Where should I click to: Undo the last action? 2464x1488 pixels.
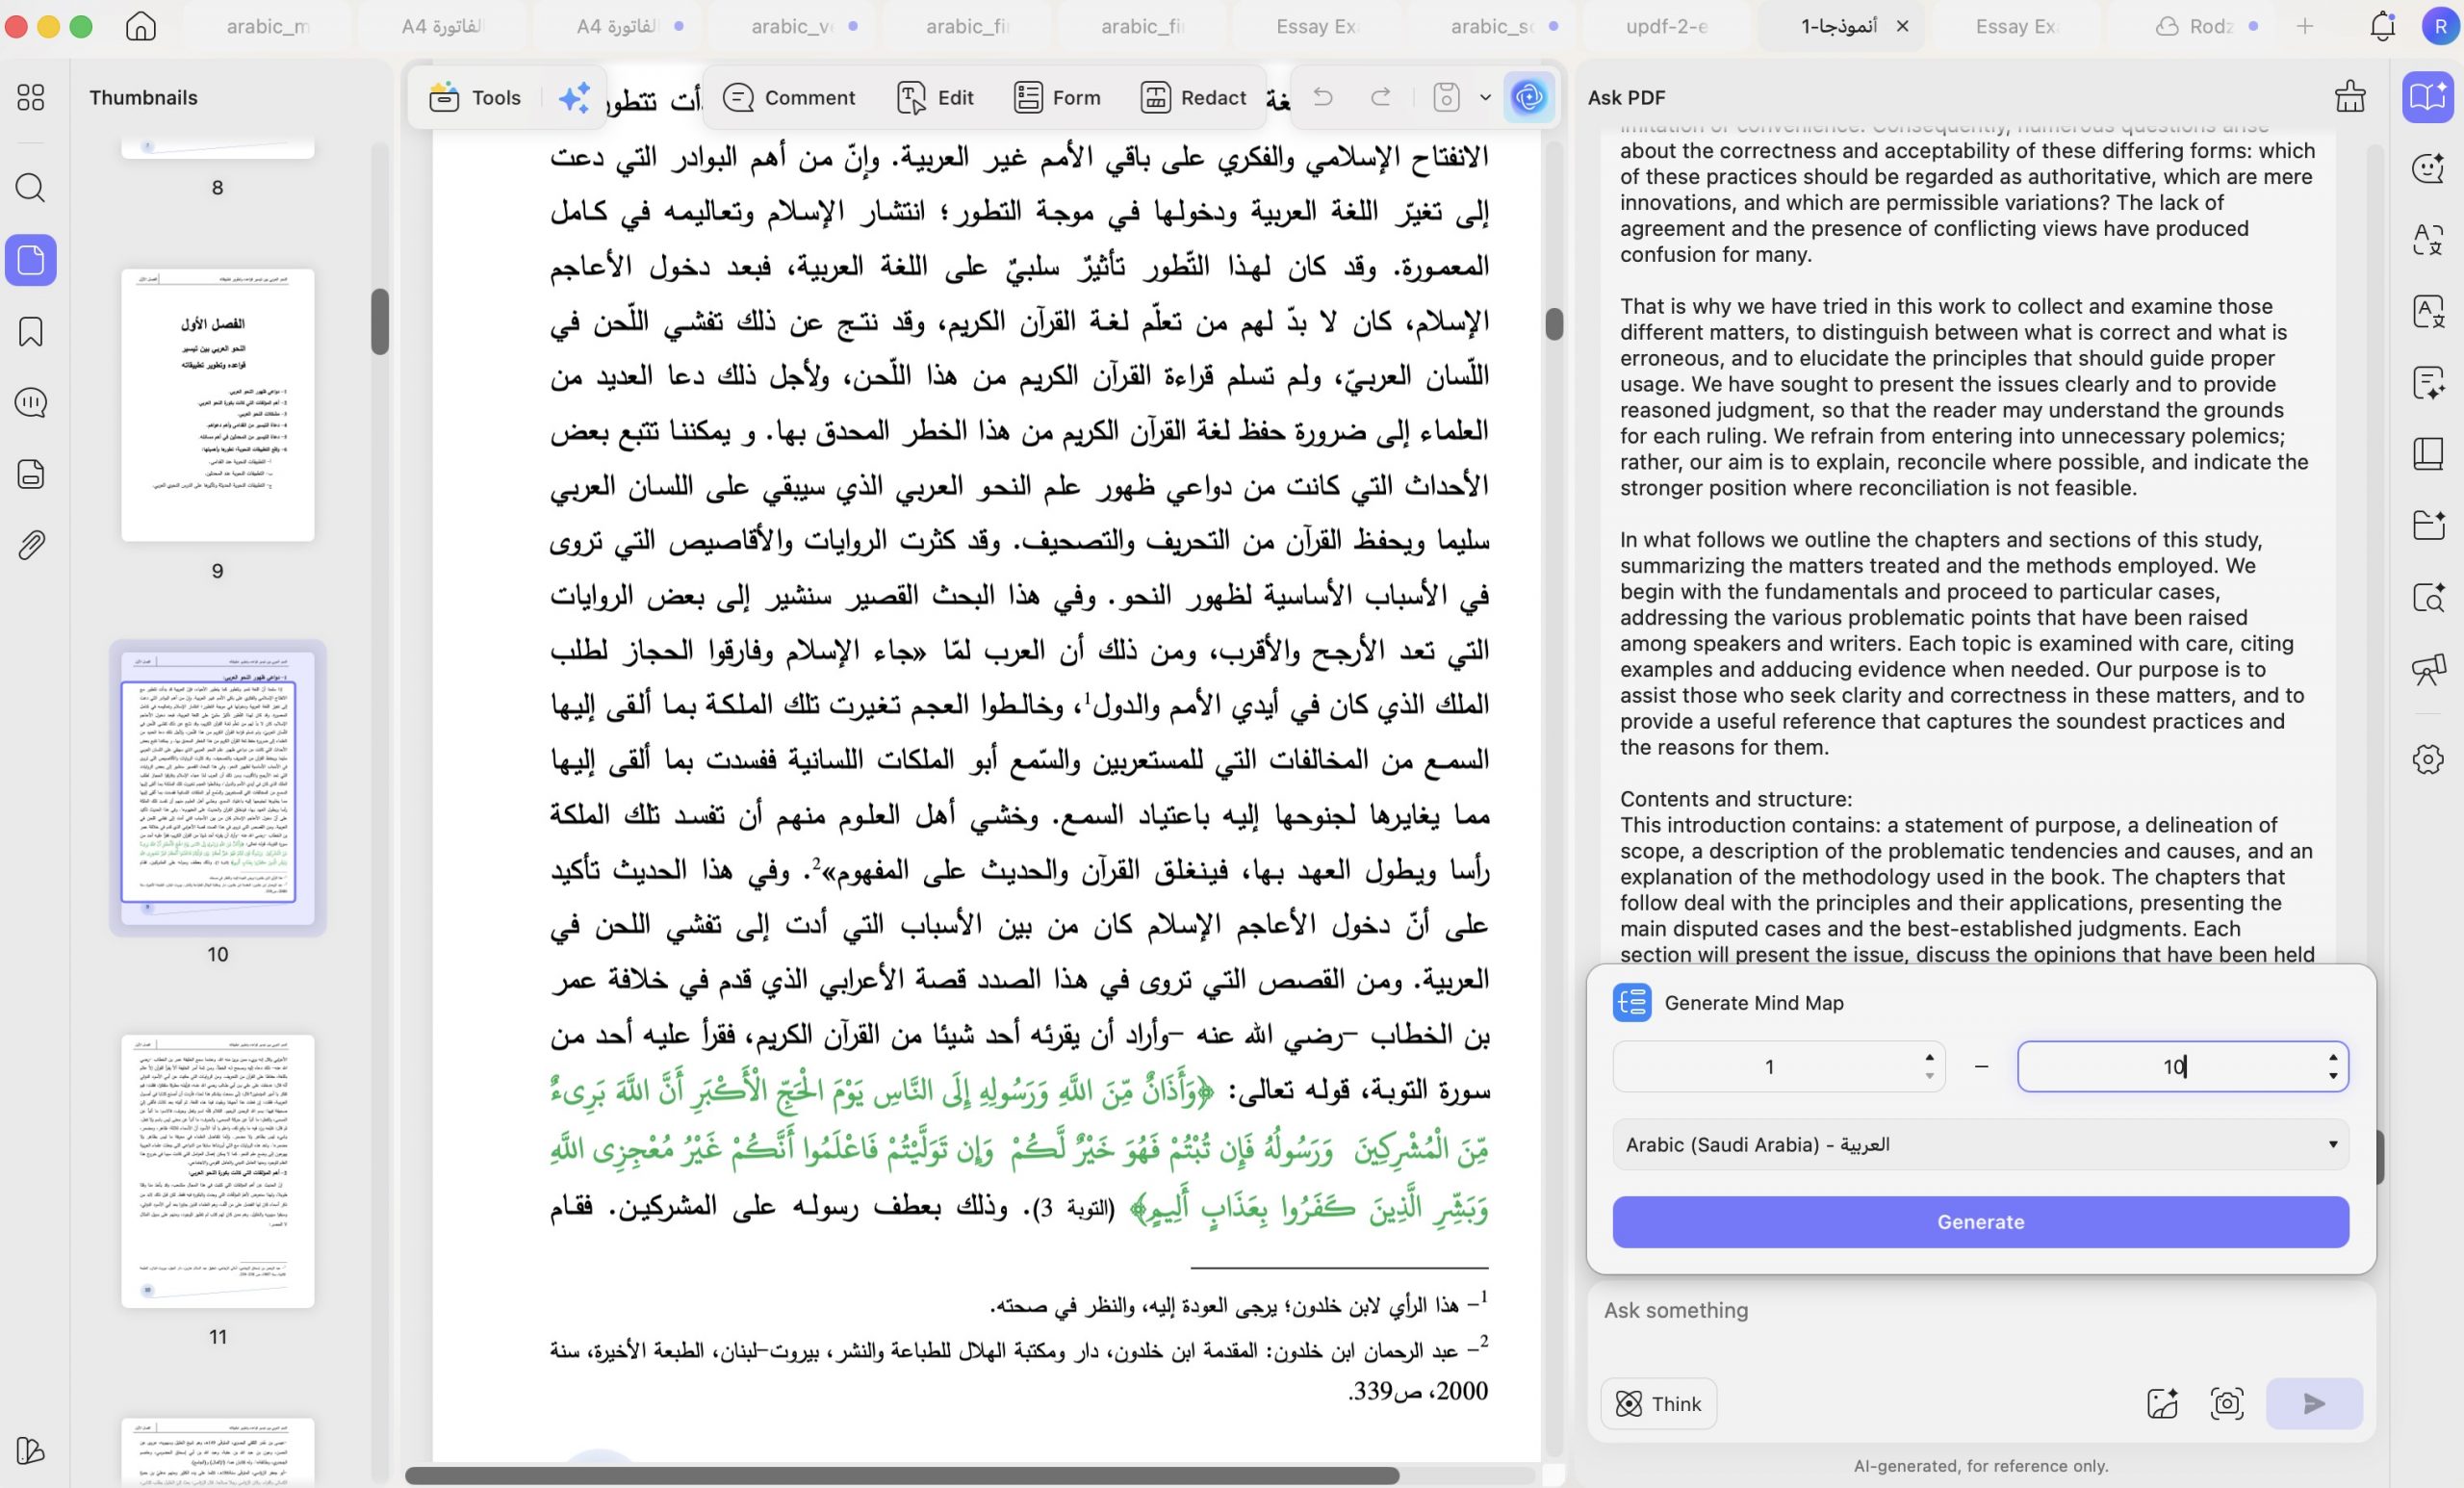(1323, 97)
